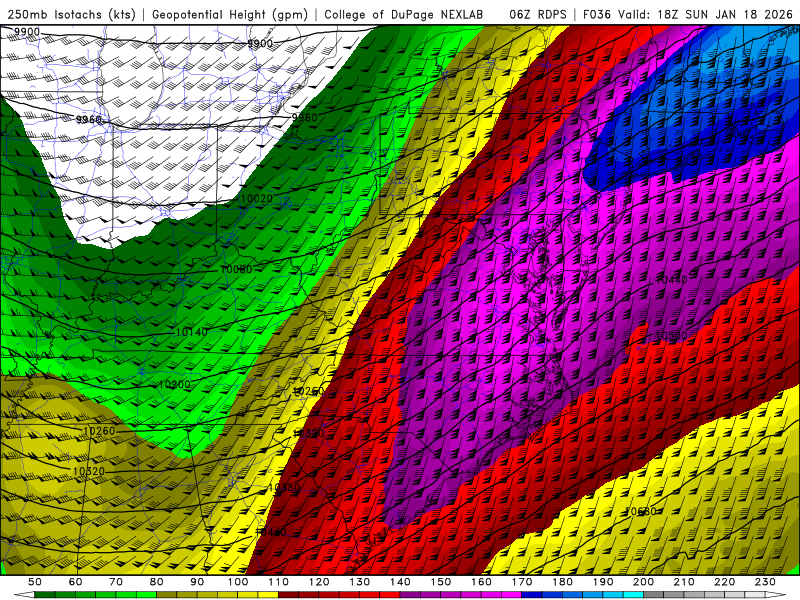Click the legend value 210

(x=684, y=582)
